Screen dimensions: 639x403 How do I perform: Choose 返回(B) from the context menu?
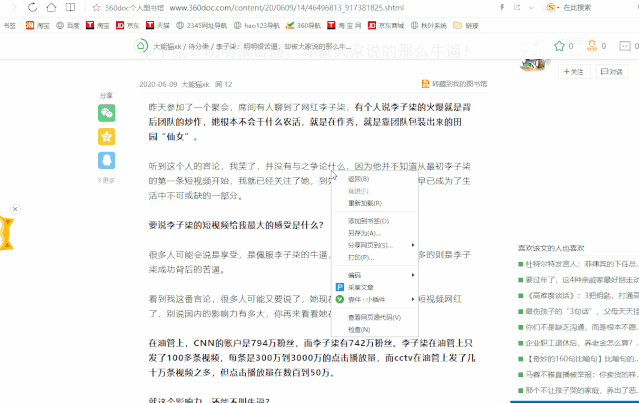click(375, 179)
